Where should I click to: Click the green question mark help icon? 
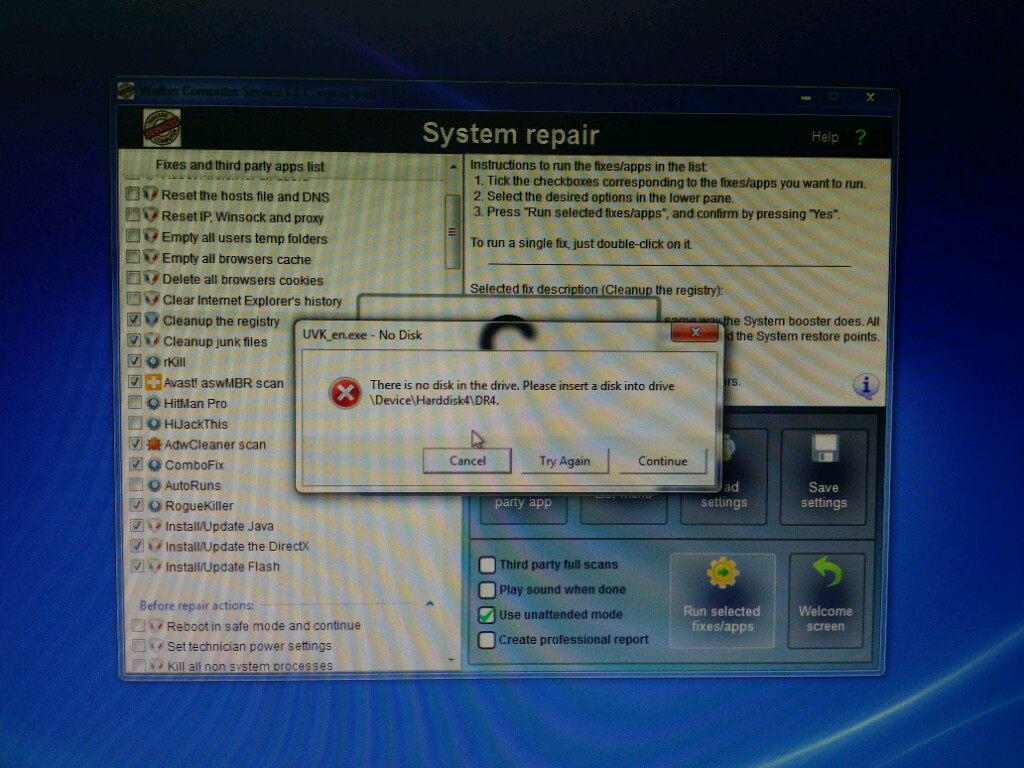pos(861,137)
